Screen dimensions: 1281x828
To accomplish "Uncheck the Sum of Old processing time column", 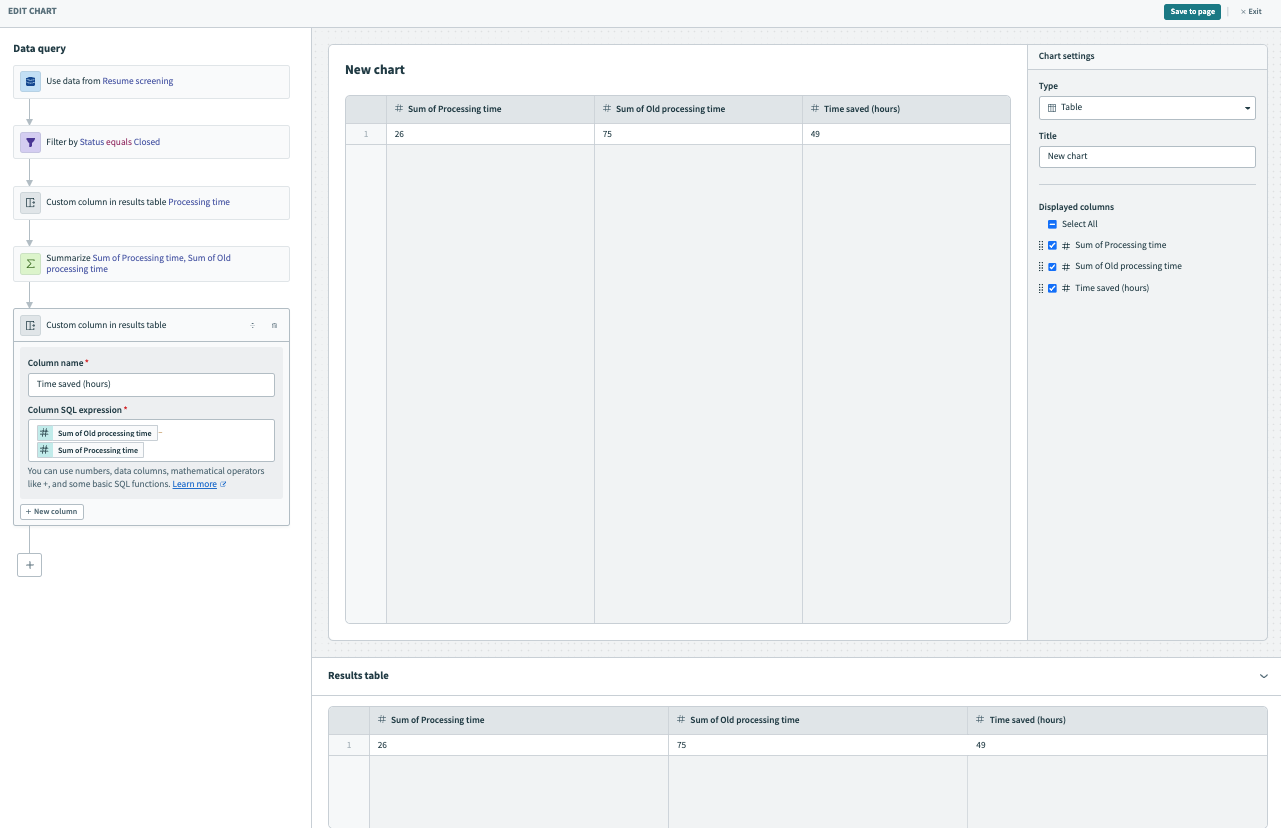I will (1052, 267).
